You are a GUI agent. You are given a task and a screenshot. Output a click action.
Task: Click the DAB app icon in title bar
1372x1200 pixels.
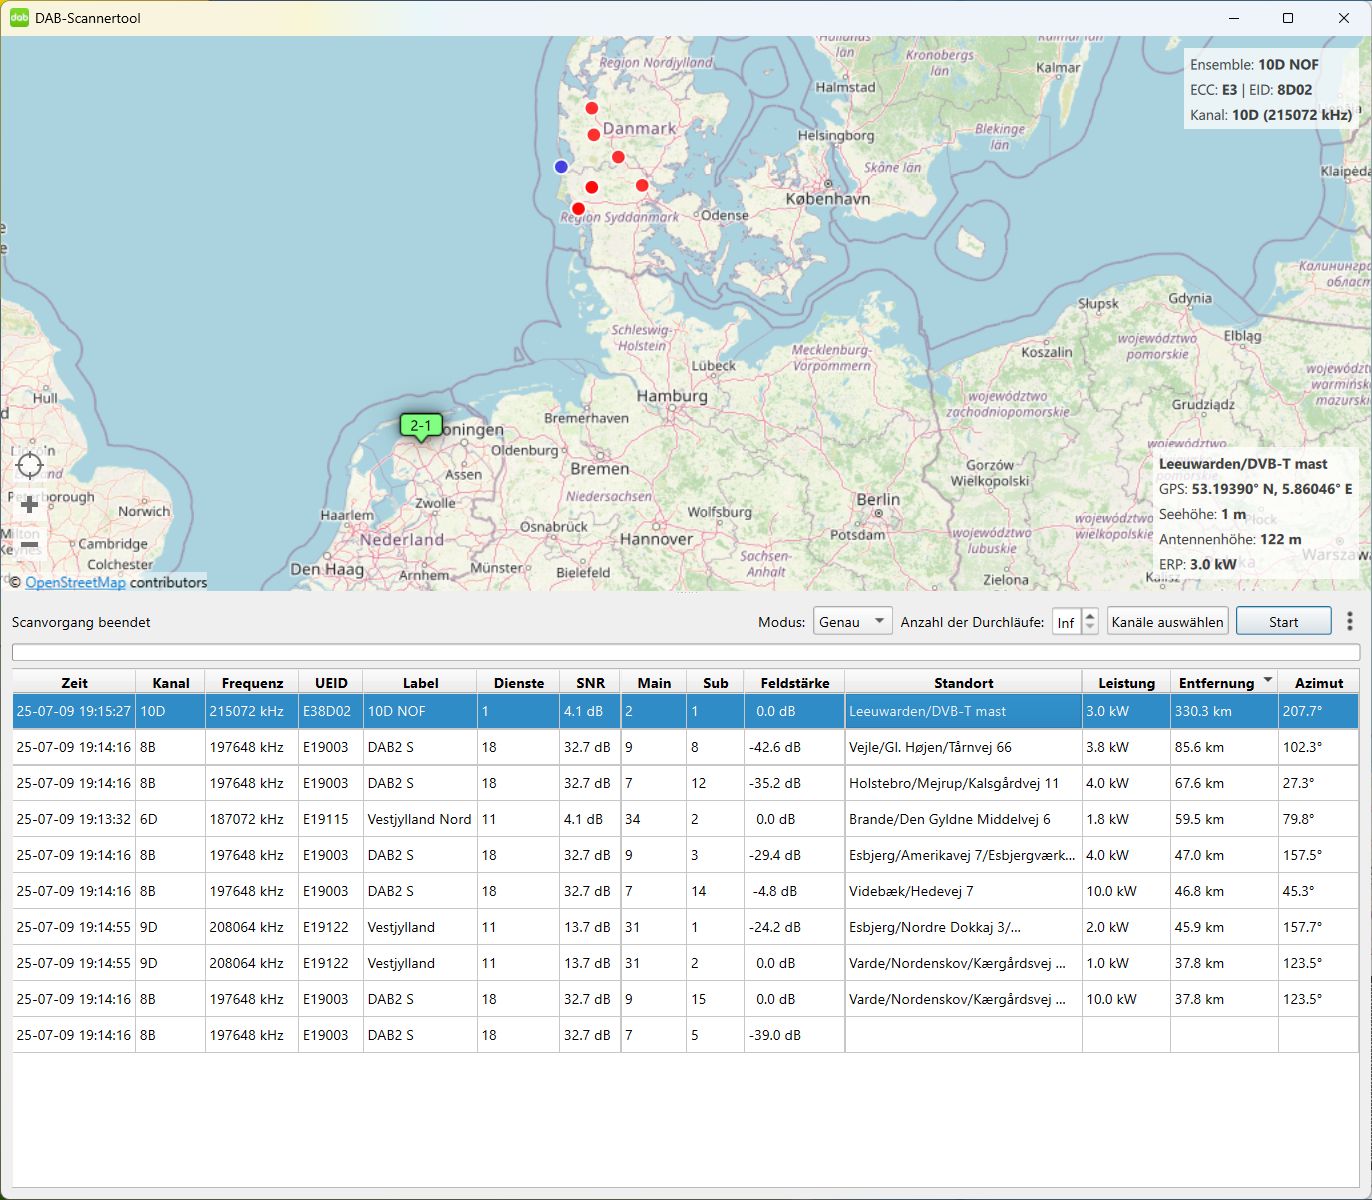click(x=19, y=18)
